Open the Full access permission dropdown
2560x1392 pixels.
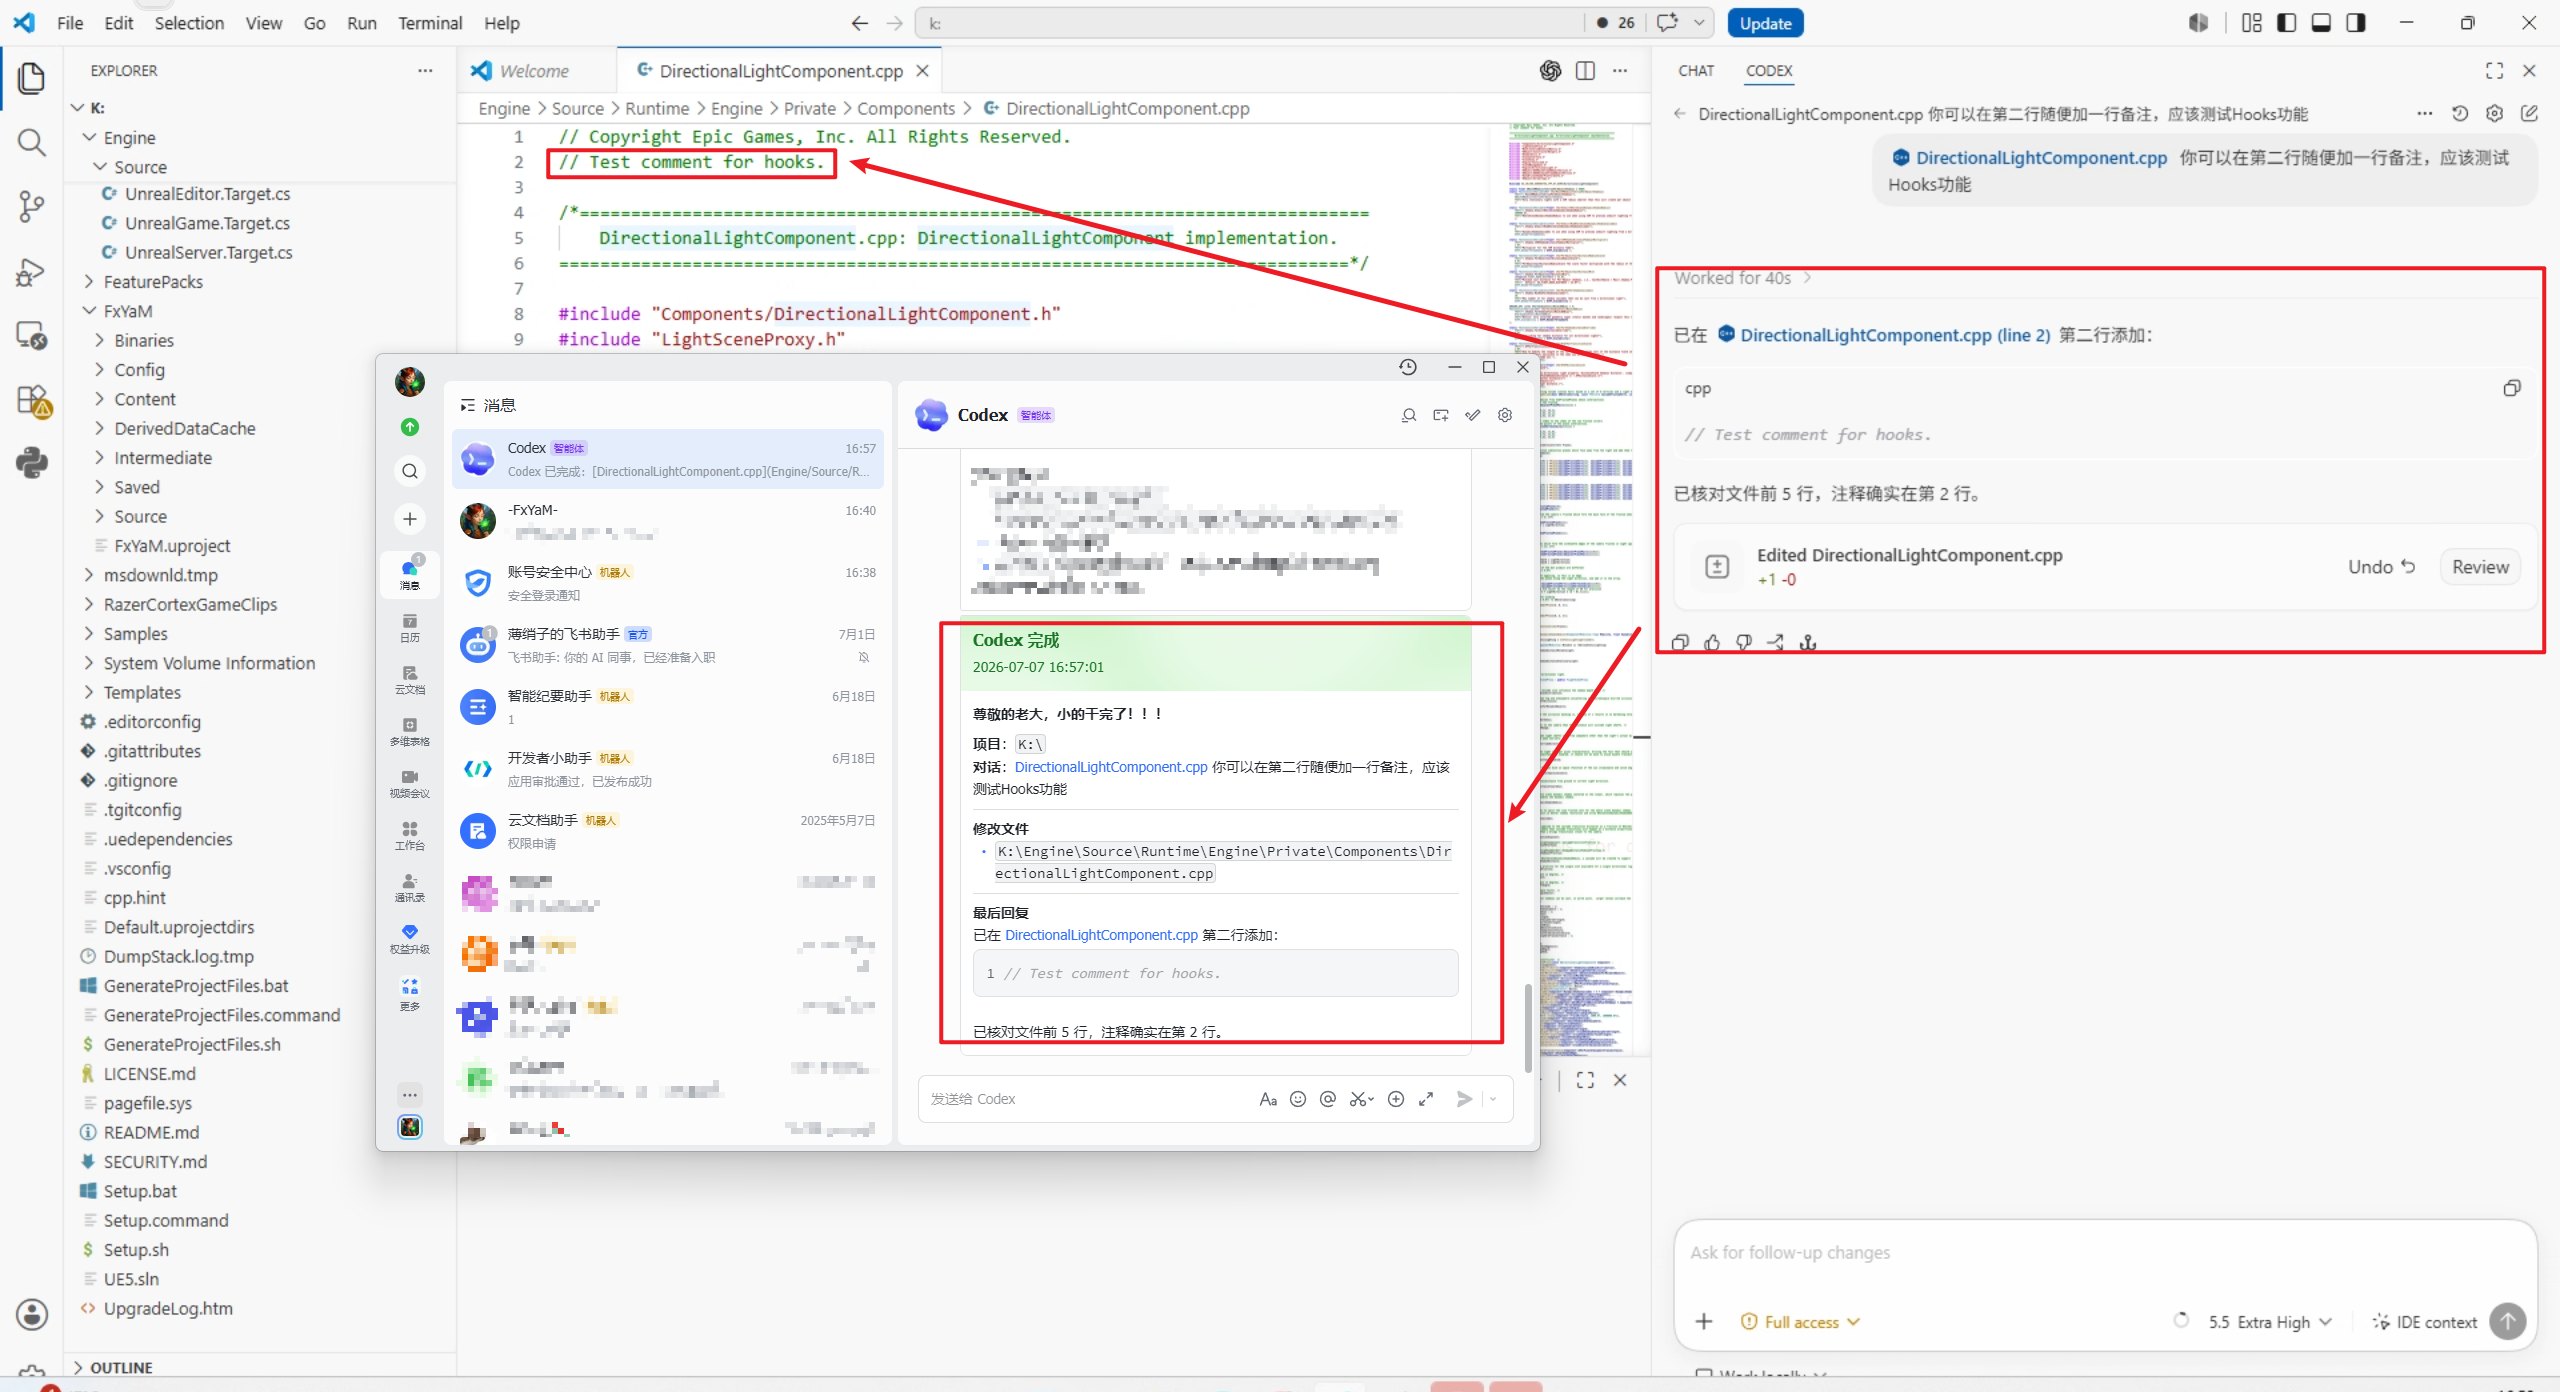1801,1322
